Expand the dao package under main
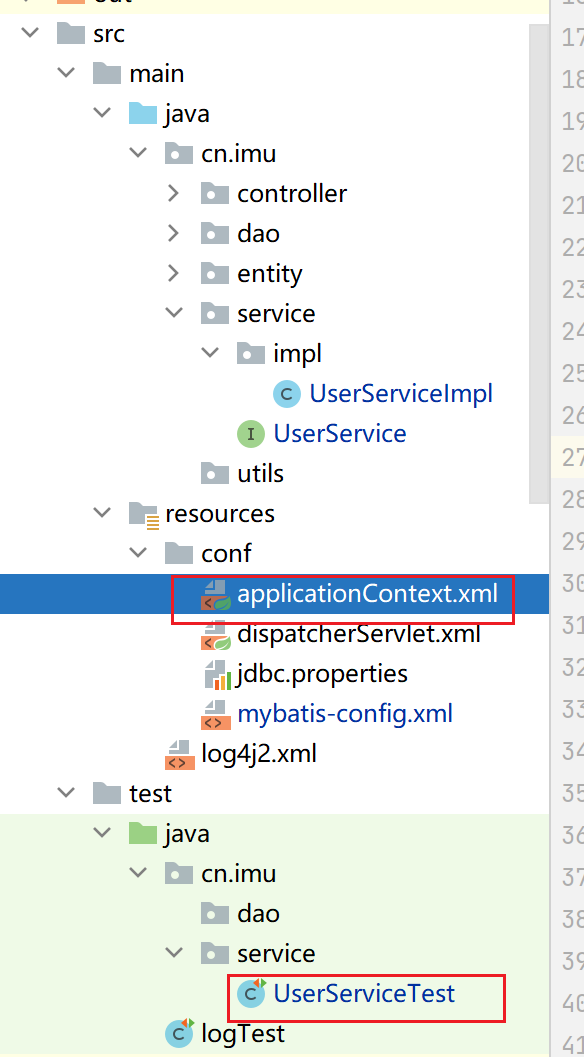 click(x=174, y=233)
